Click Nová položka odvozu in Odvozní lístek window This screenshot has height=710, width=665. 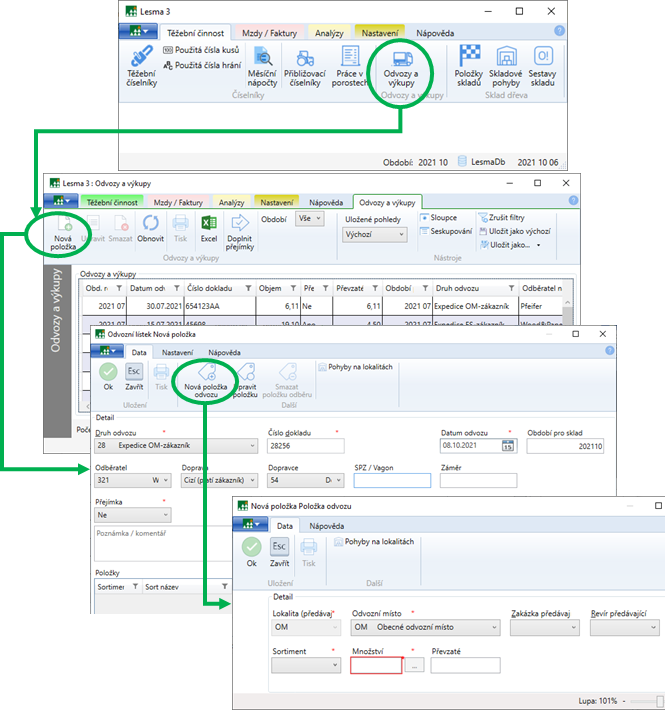pyautogui.click(x=206, y=380)
